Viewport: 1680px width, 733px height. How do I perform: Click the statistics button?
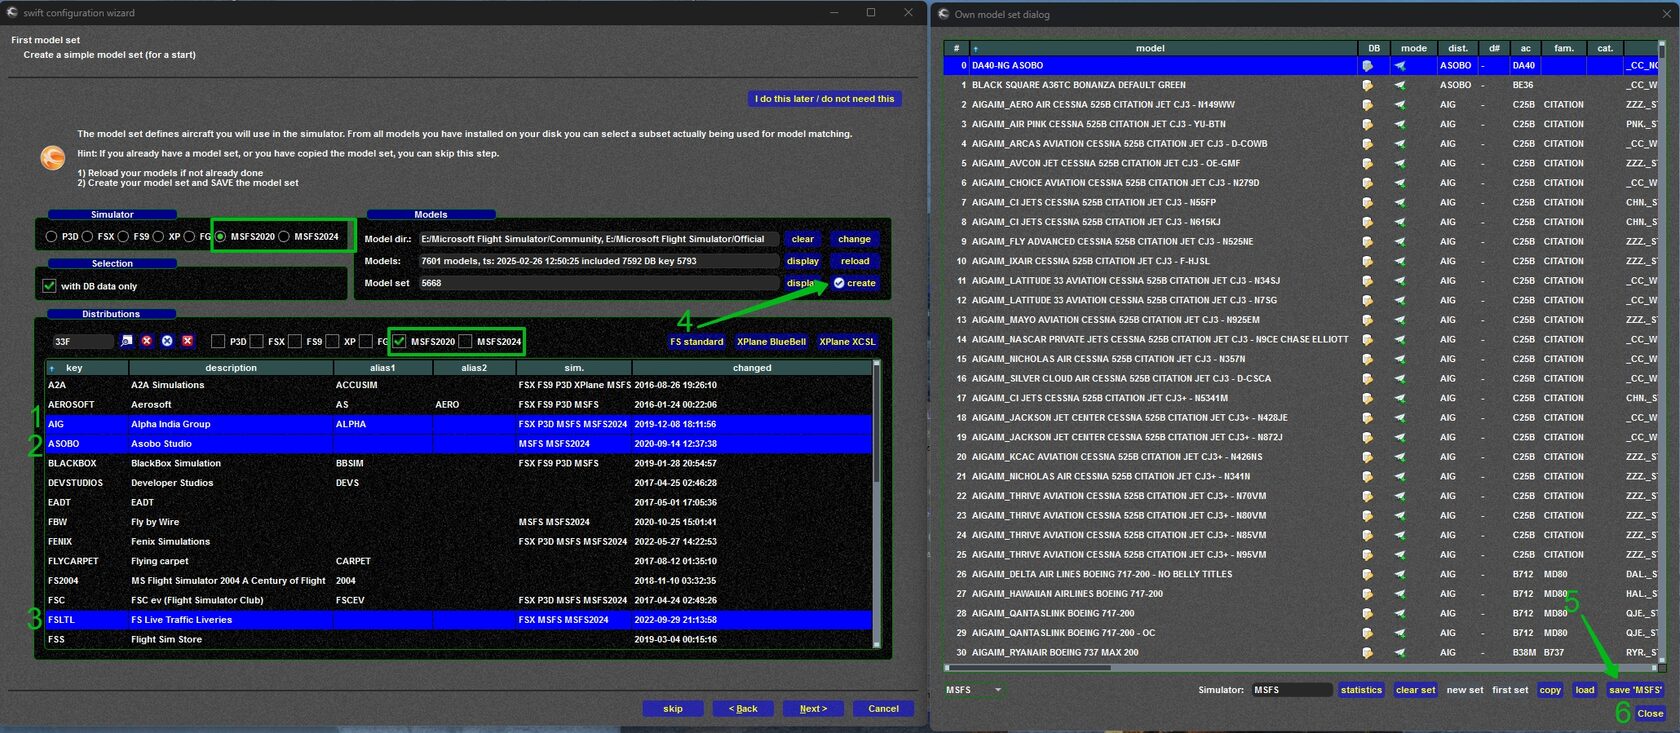pyautogui.click(x=1362, y=690)
